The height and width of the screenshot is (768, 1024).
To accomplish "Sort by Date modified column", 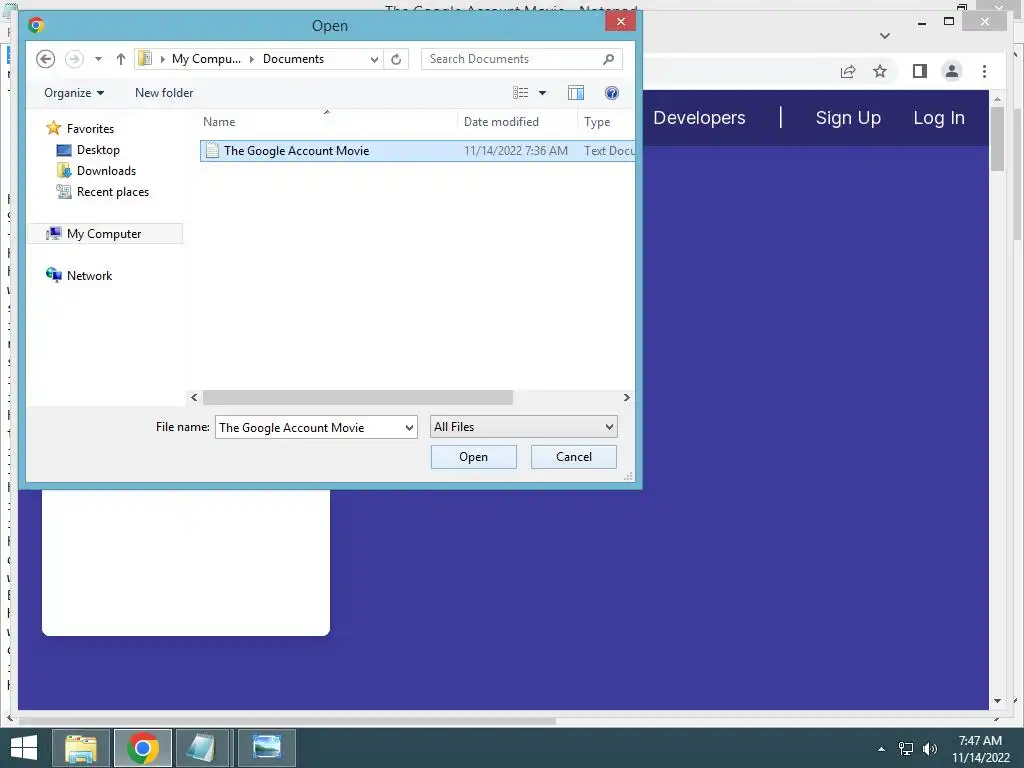I will tap(501, 121).
